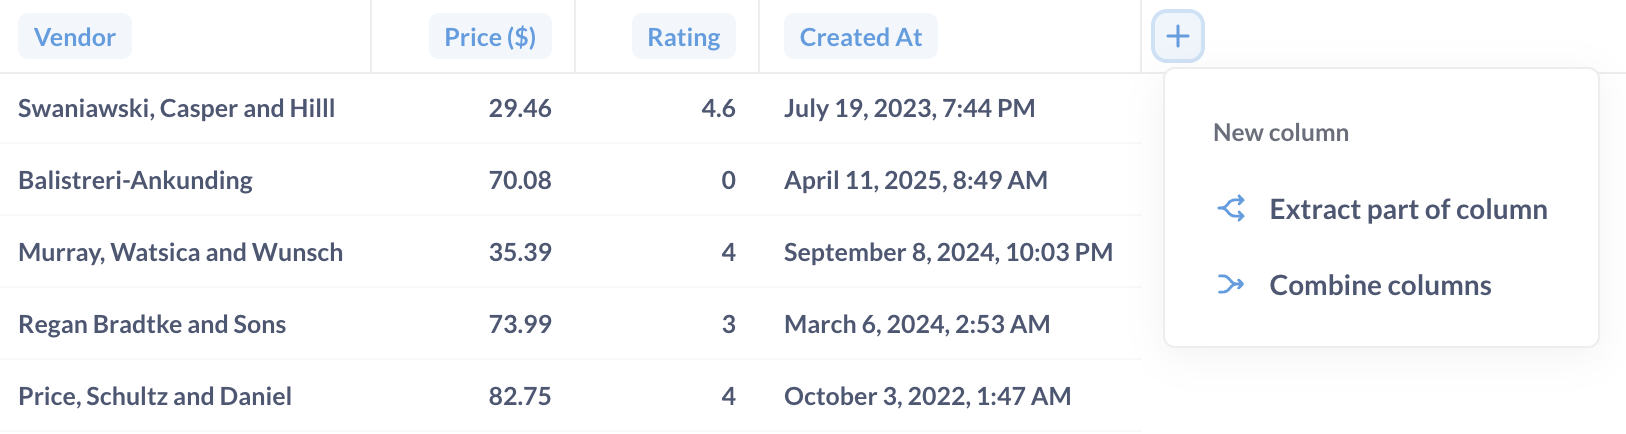Click the Combine columns arrow icon
Viewport: 1626px width, 434px height.
click(1231, 285)
